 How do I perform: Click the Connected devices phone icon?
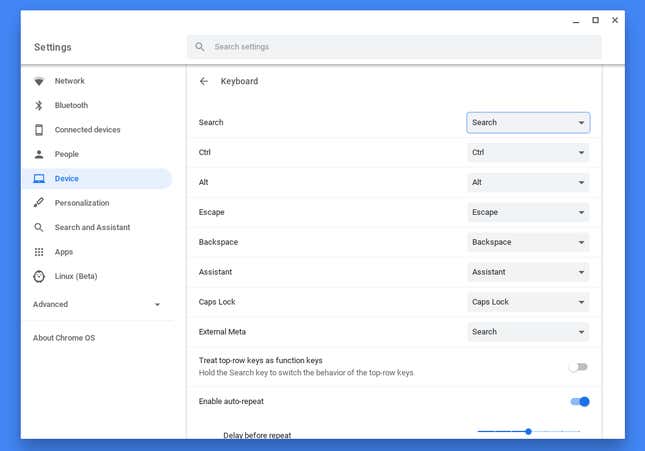click(x=39, y=130)
